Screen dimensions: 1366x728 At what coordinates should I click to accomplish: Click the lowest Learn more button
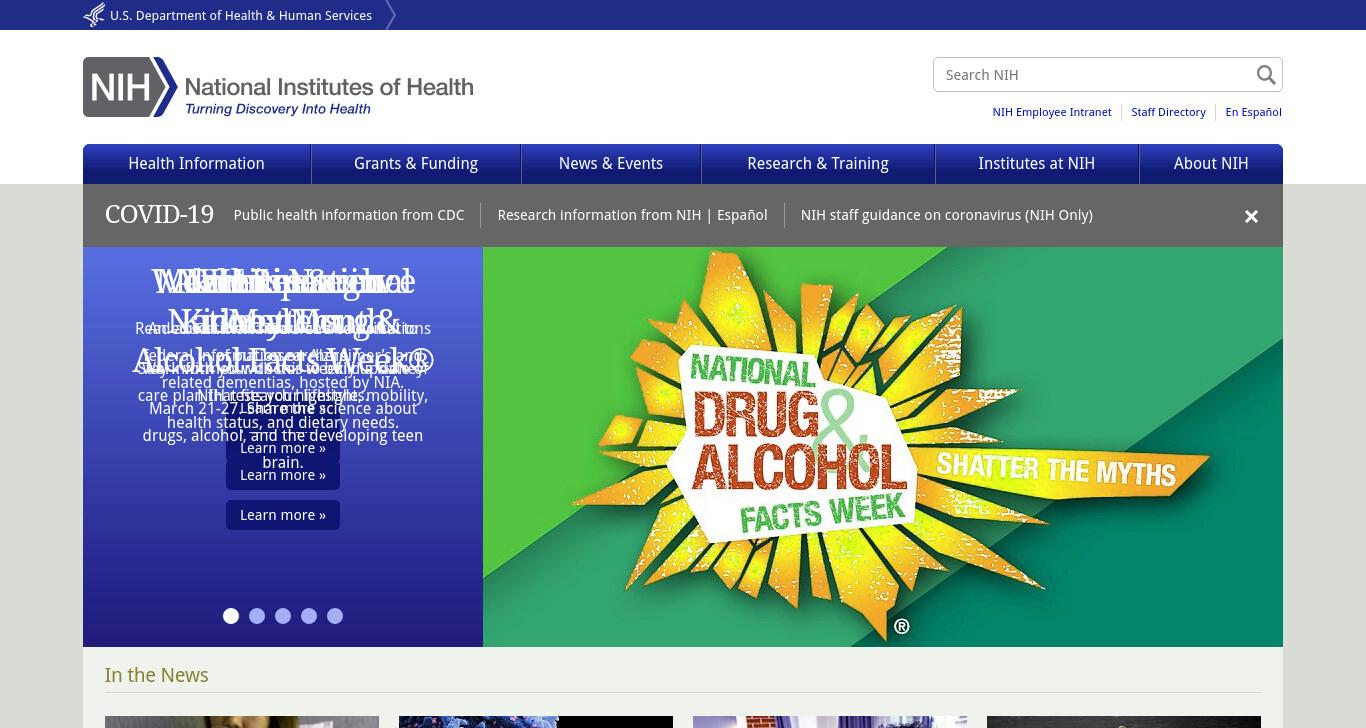click(x=283, y=515)
